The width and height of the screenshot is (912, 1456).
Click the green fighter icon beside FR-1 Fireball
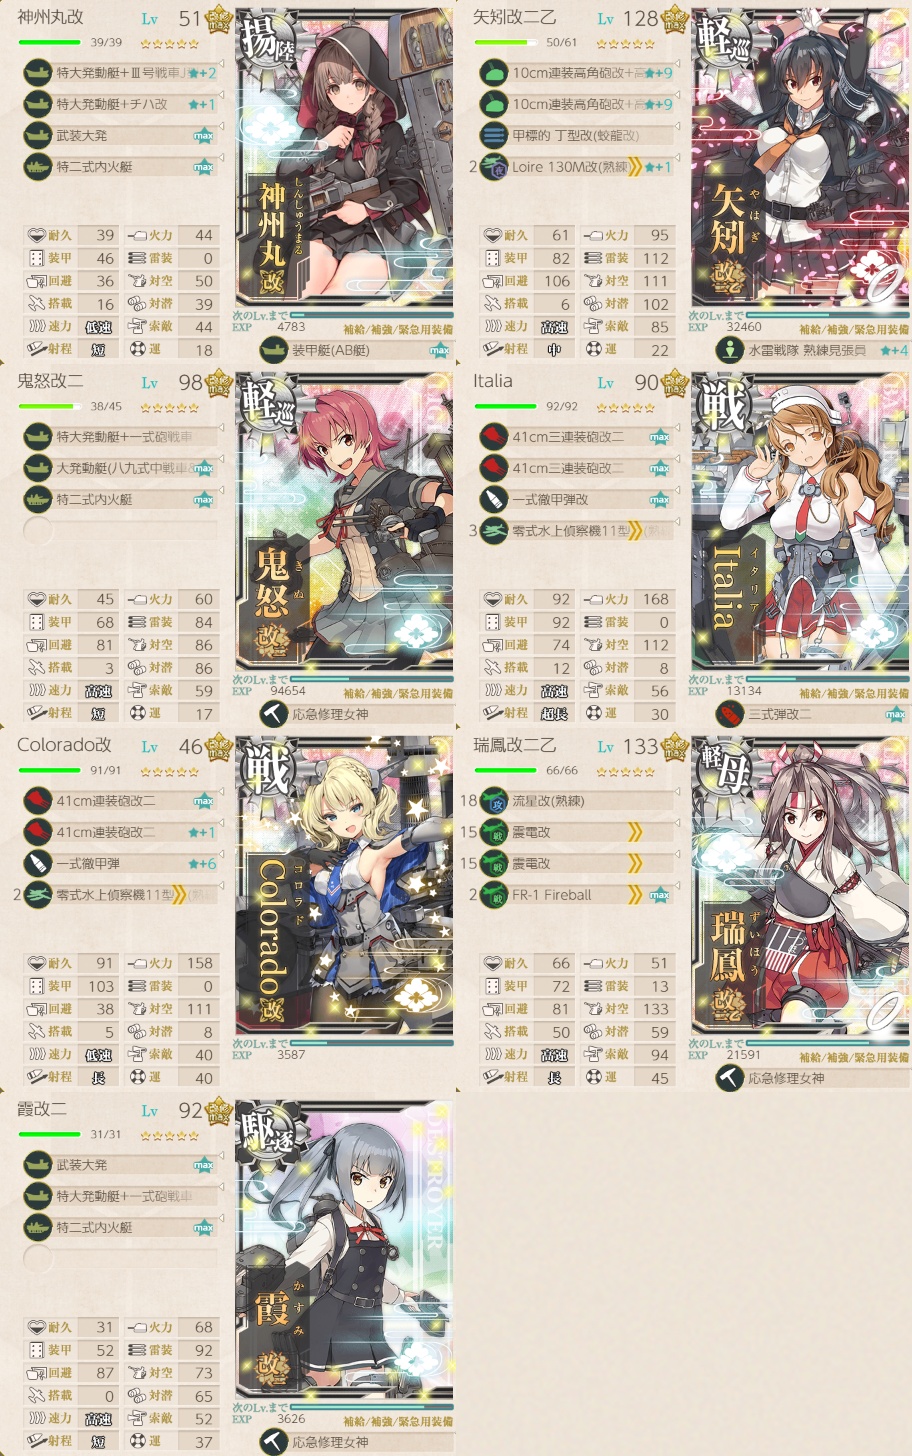pyautogui.click(x=494, y=895)
